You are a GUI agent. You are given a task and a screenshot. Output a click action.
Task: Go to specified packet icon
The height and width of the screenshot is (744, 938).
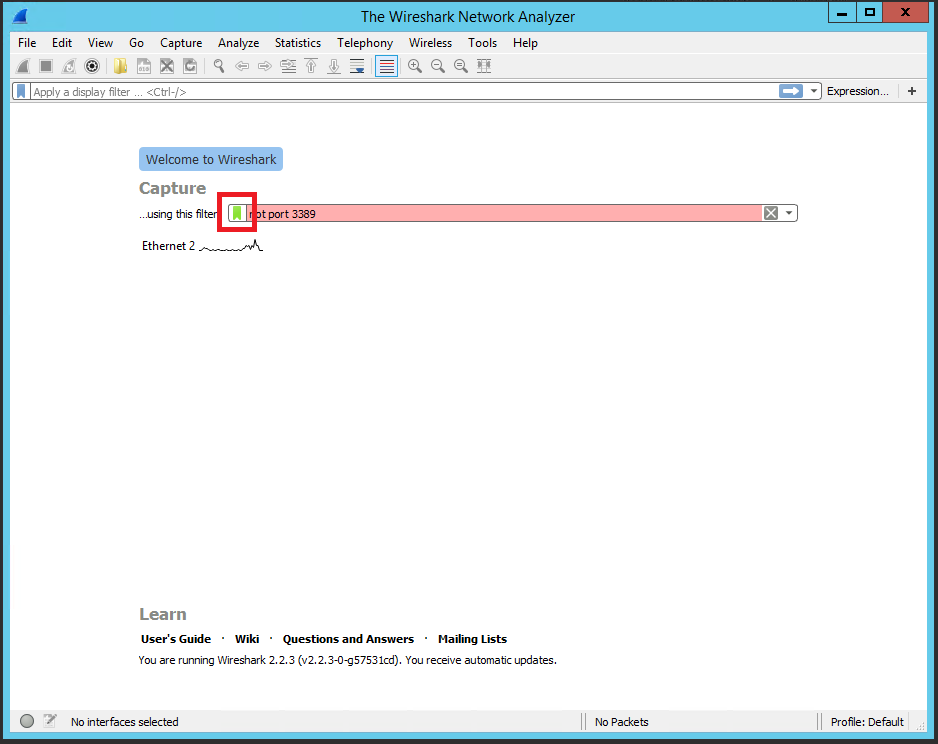click(x=288, y=66)
